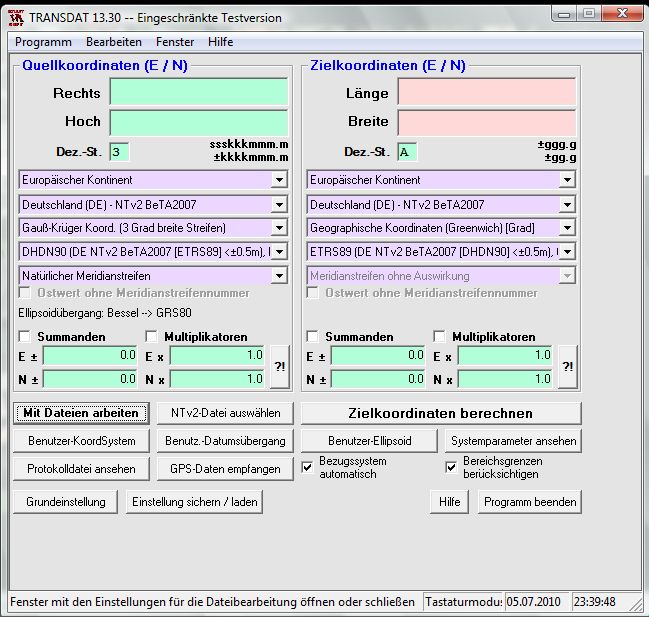Click source ?! button
649x617 pixels.
coord(280,367)
